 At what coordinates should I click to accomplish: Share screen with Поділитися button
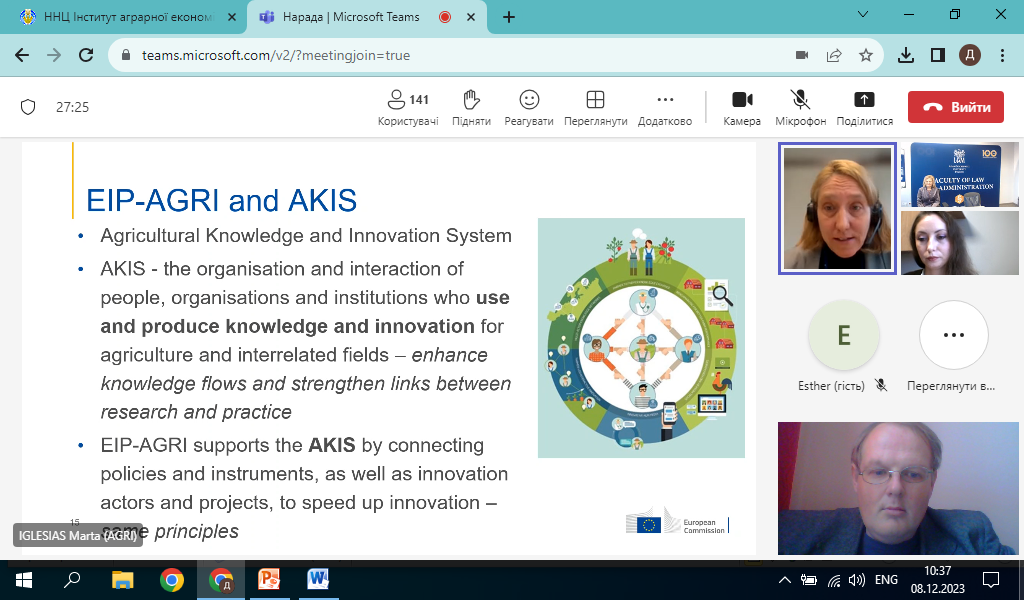coord(864,108)
